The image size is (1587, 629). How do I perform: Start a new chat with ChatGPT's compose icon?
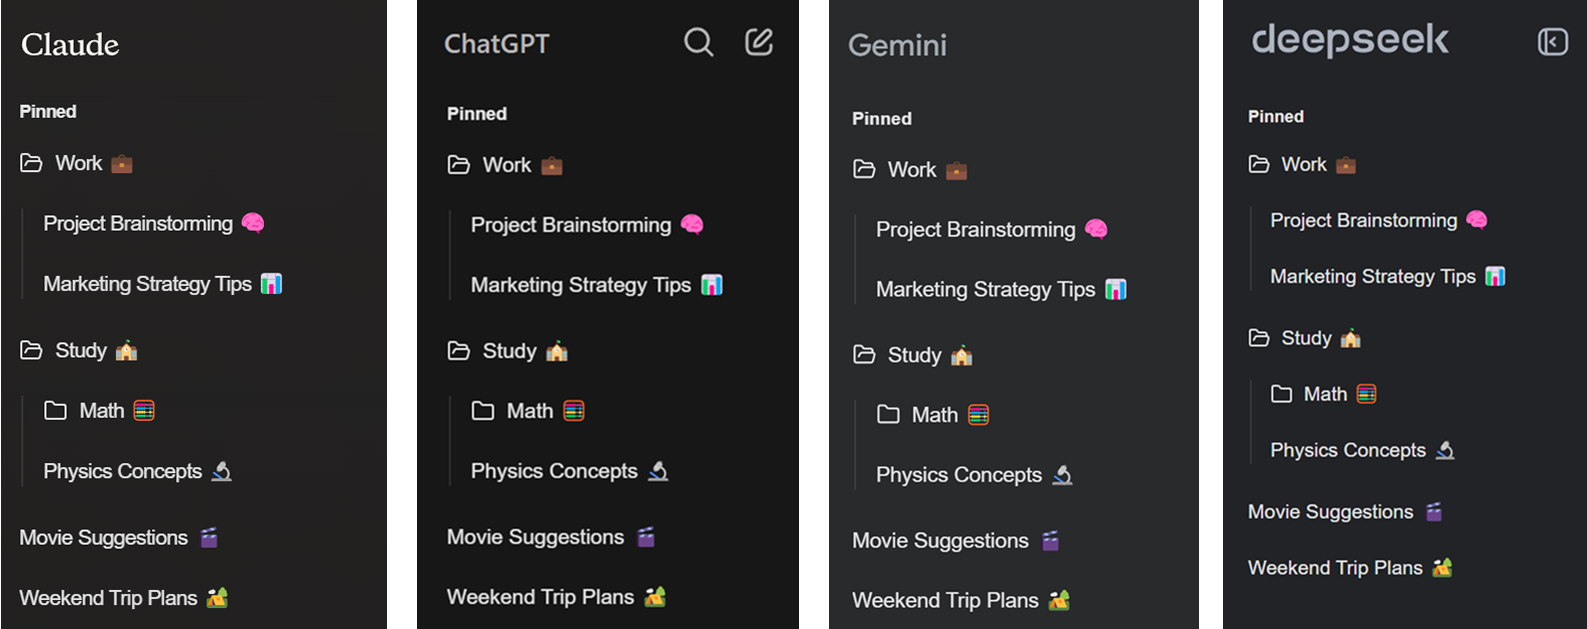coord(759,42)
